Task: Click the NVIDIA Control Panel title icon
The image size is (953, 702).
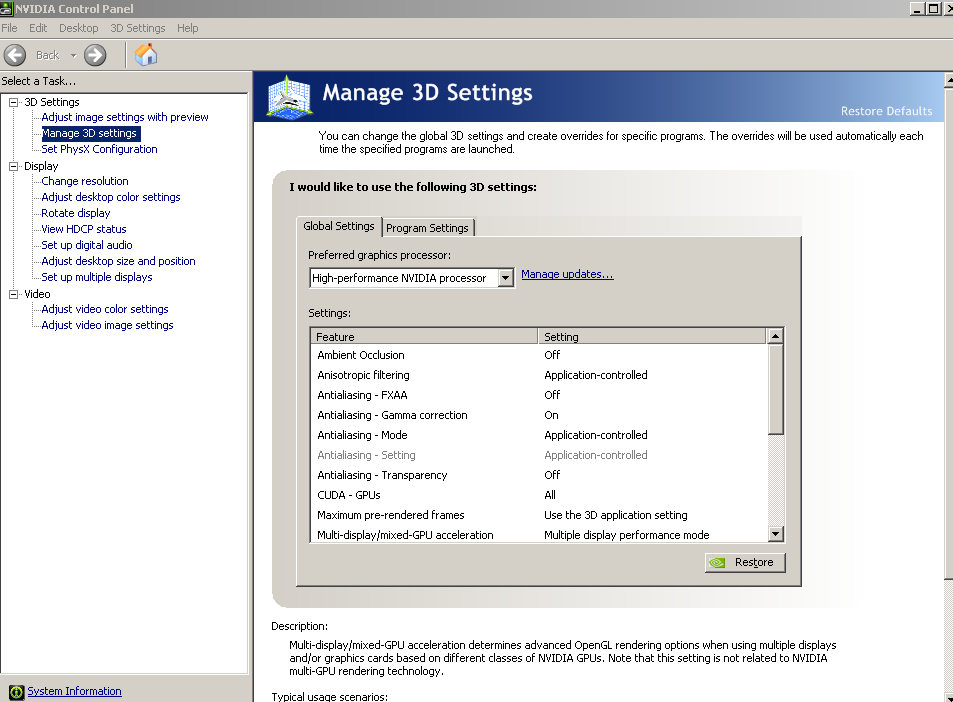Action: (6, 9)
